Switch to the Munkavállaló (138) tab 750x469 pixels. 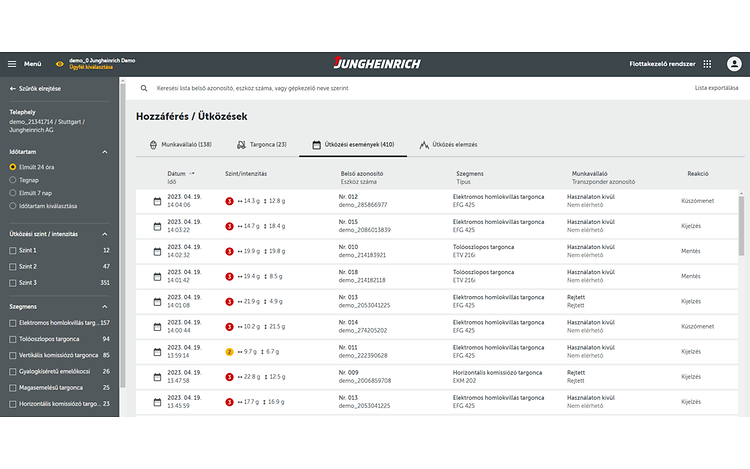(180, 145)
